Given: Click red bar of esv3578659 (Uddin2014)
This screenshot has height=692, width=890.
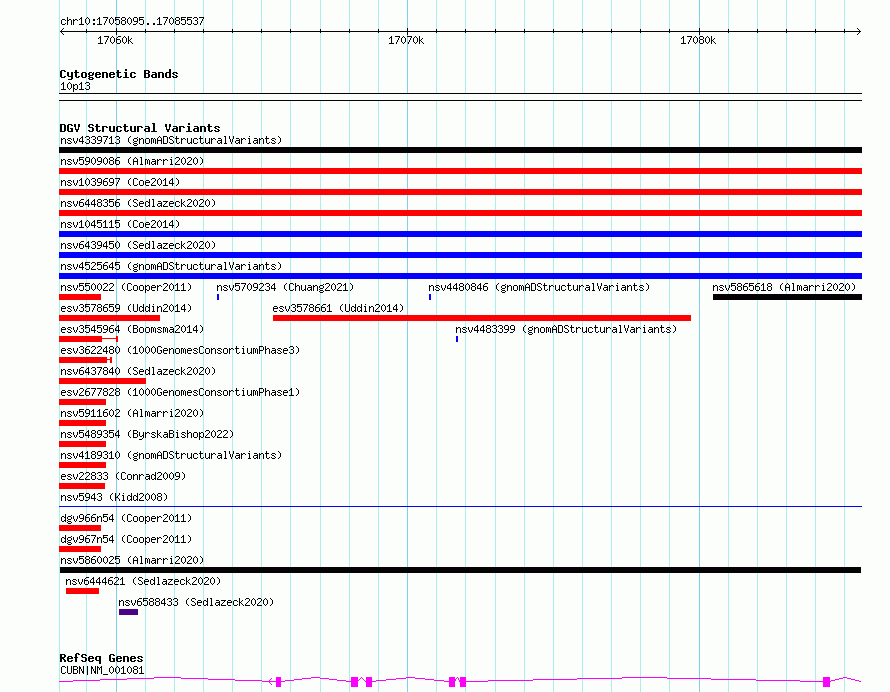Looking at the screenshot, I should coord(110,318).
